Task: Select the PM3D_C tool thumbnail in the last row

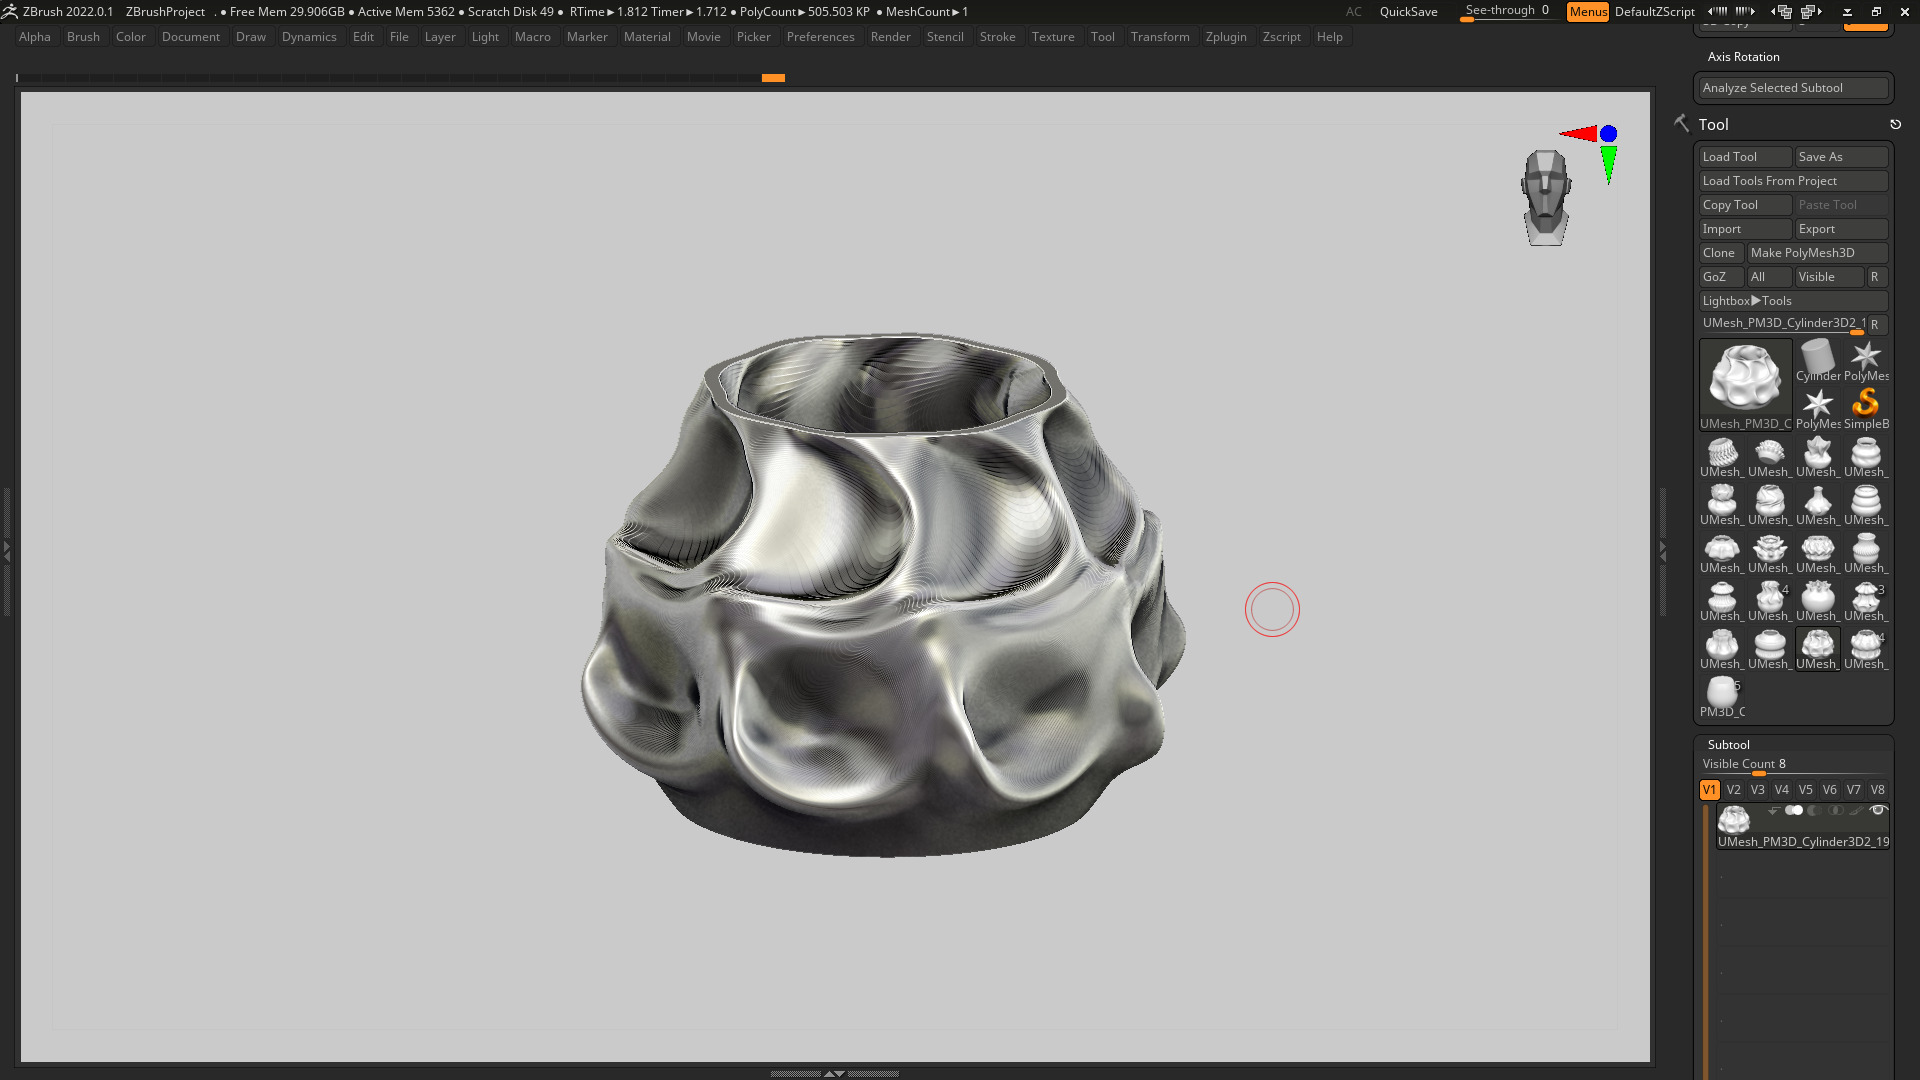Action: tap(1721, 696)
